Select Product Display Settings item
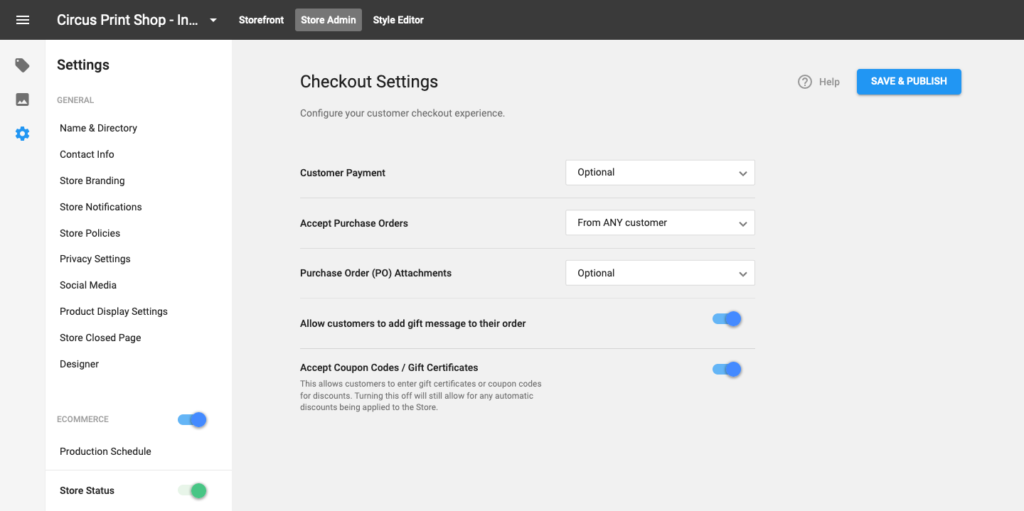This screenshot has height=511, width=1024. (114, 312)
